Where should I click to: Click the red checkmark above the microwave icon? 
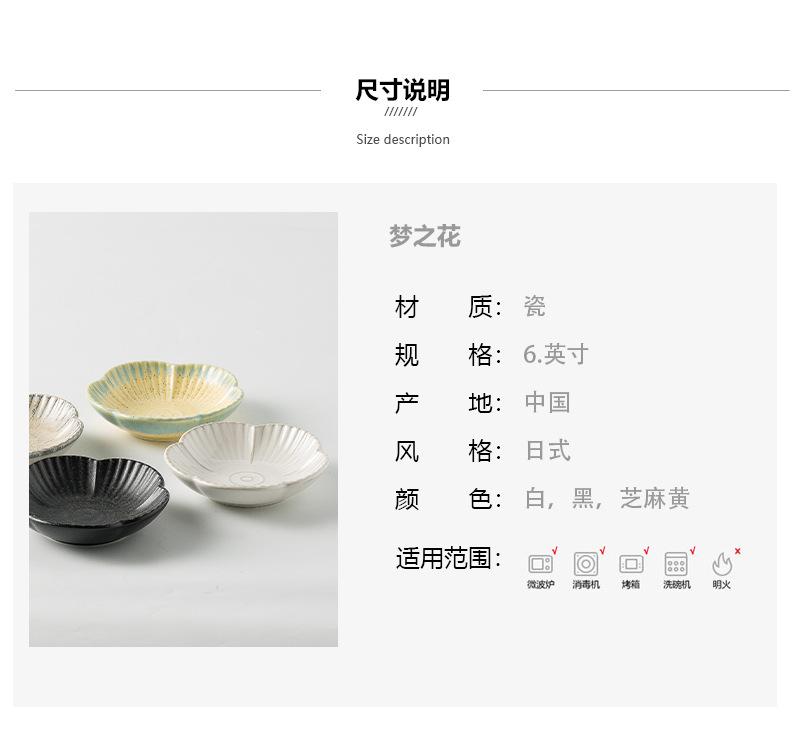pyautogui.click(x=555, y=551)
